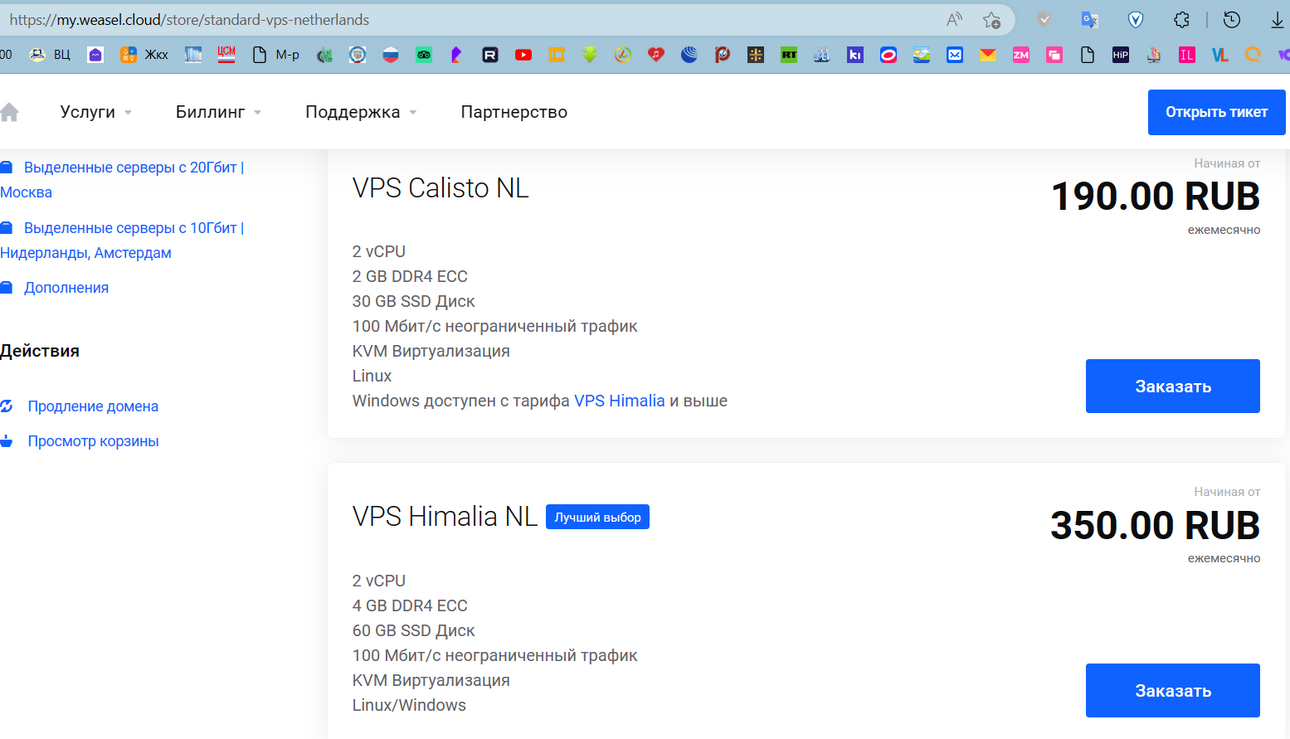Click the 350.00 RUB price

click(1155, 525)
